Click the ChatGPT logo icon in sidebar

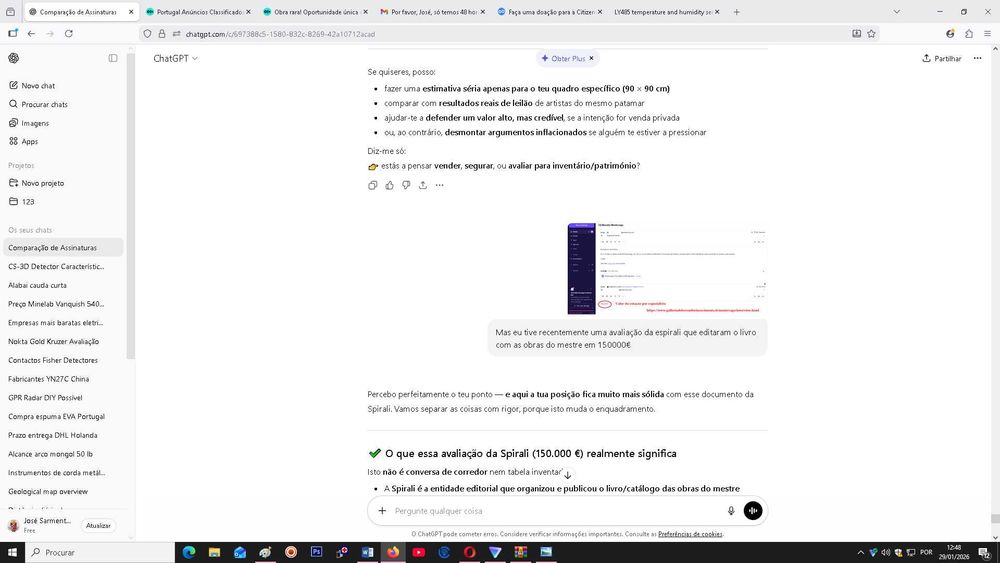(x=13, y=58)
